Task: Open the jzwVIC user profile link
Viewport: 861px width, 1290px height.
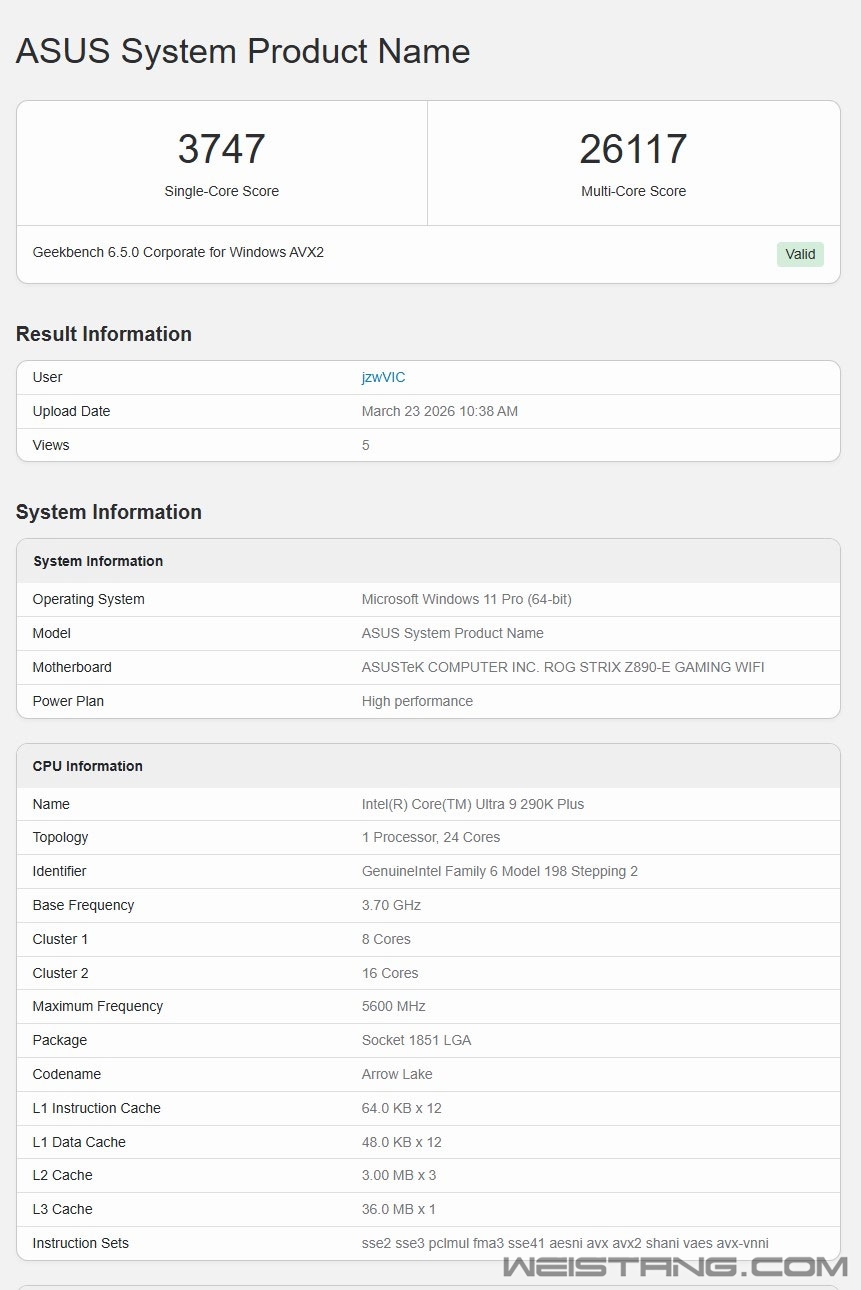Action: pos(383,377)
